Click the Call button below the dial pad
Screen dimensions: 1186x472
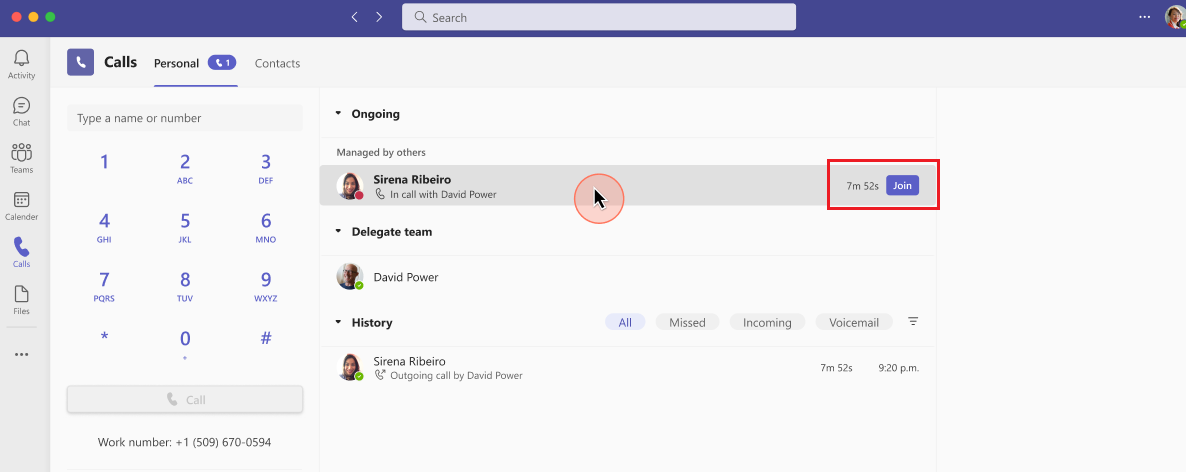tap(185, 399)
